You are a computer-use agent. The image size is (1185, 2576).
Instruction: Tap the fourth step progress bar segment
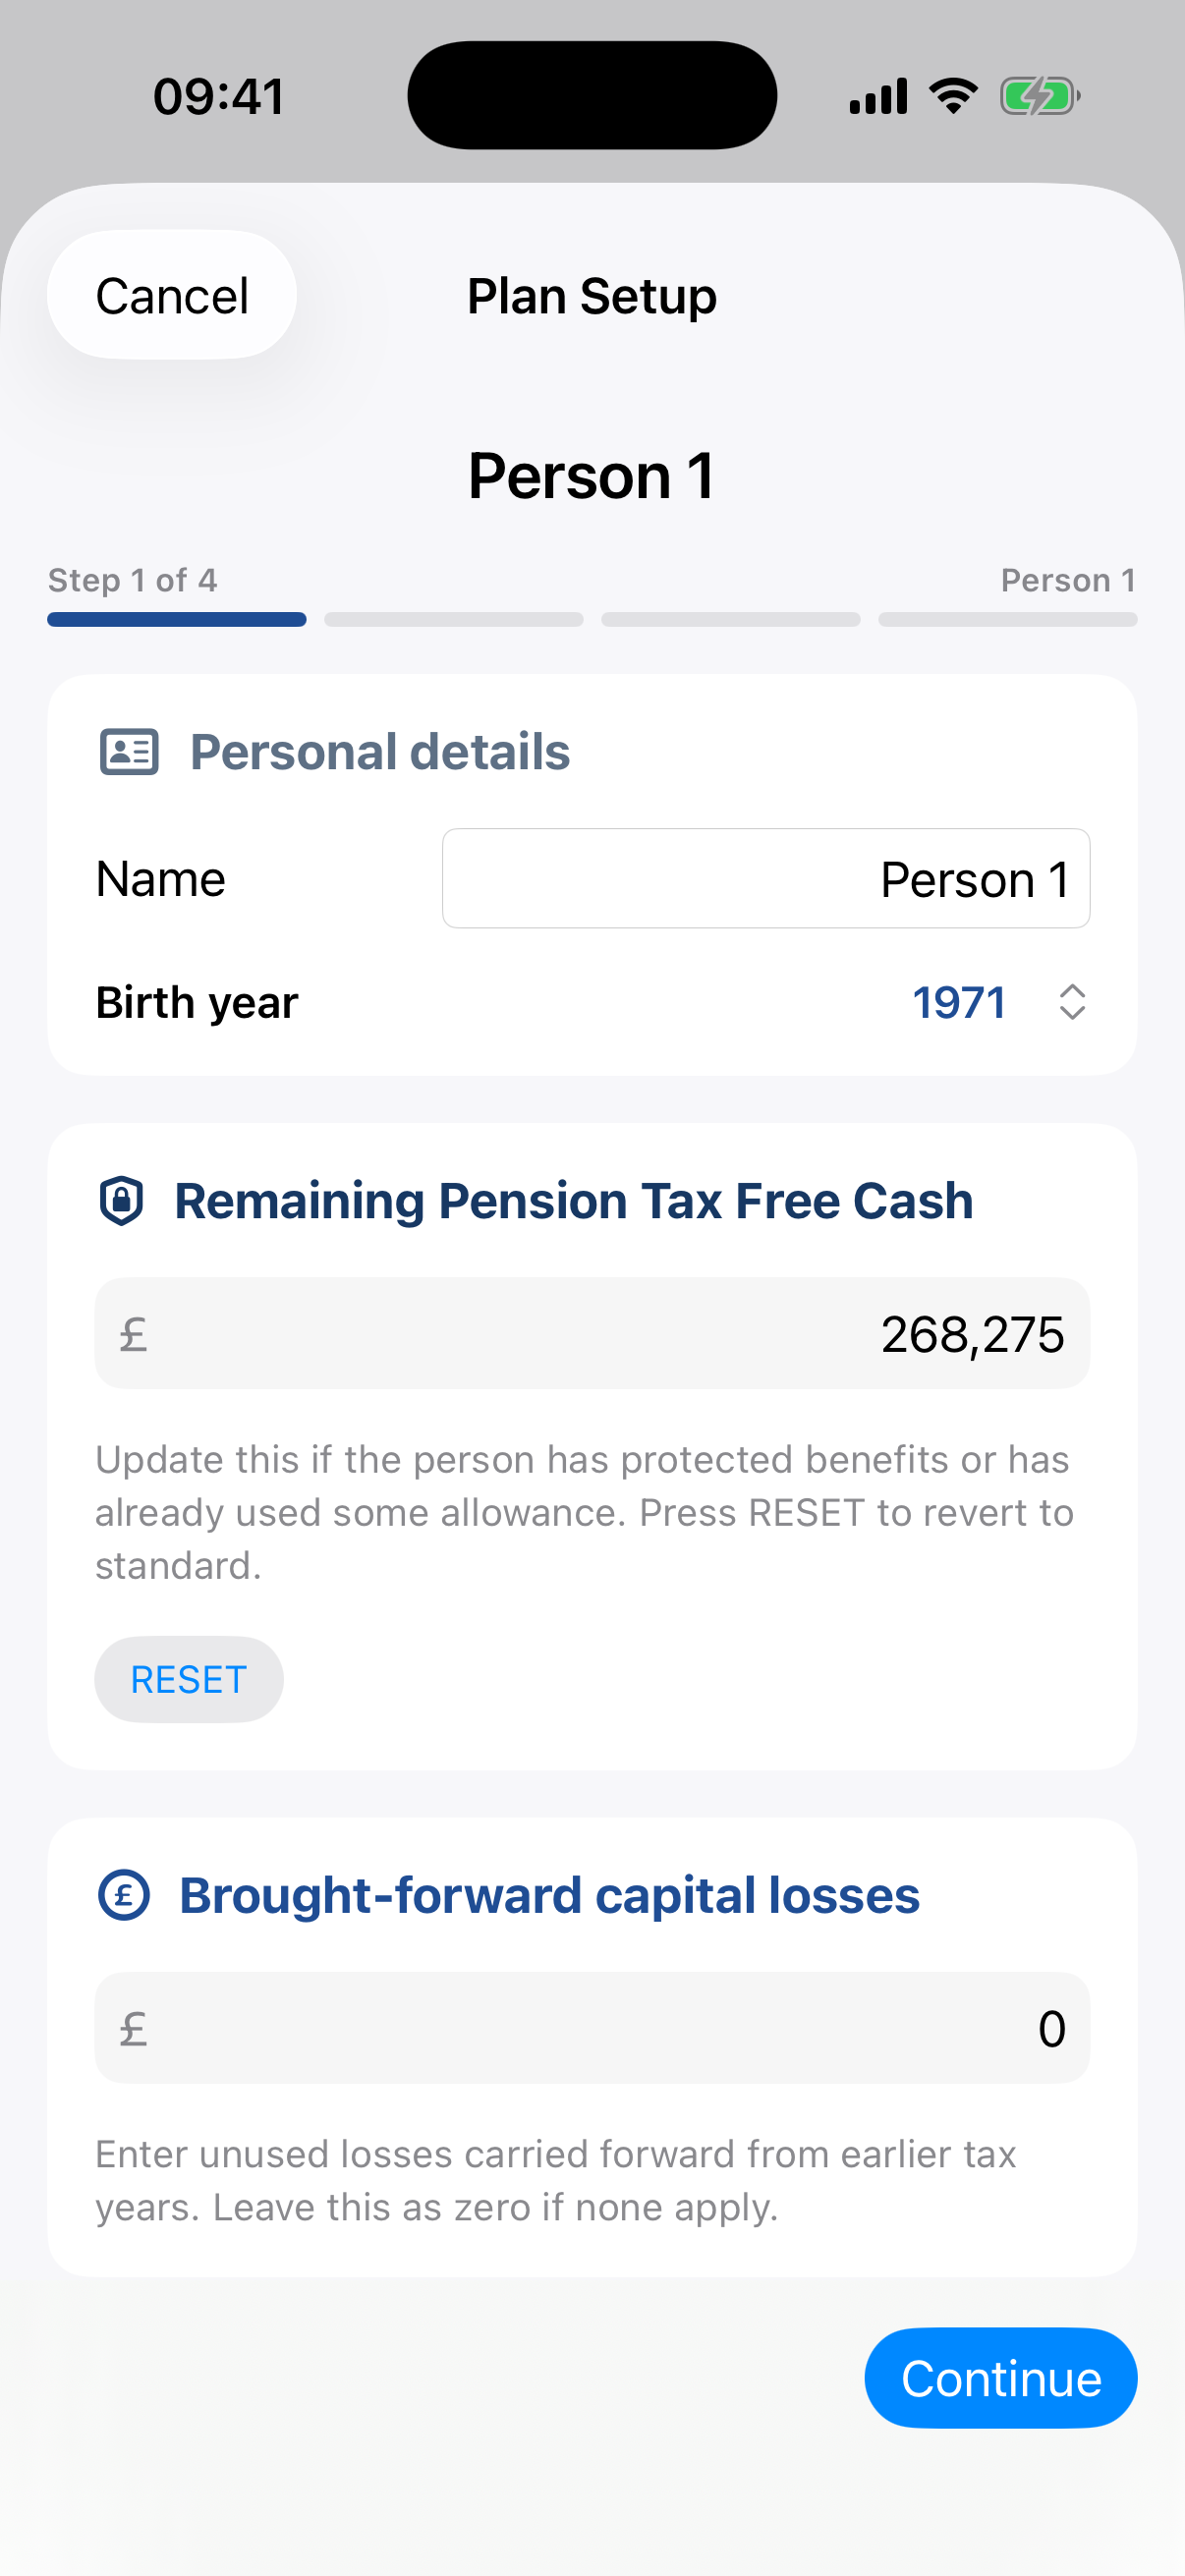click(x=1008, y=620)
